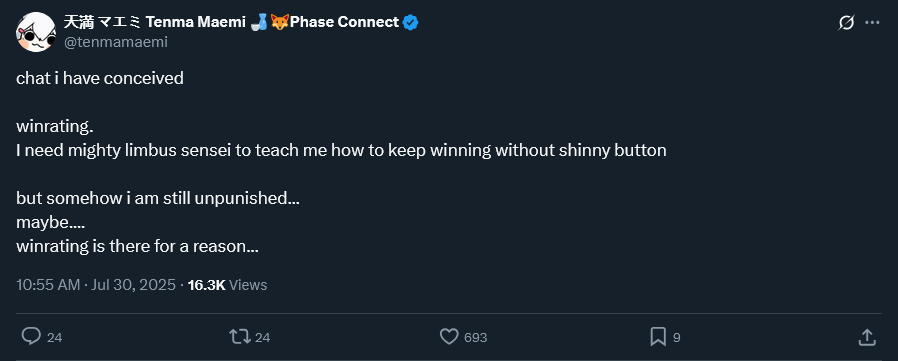Toggle the bookmark icon
The height and width of the screenshot is (361, 898).
pyautogui.click(x=658, y=336)
